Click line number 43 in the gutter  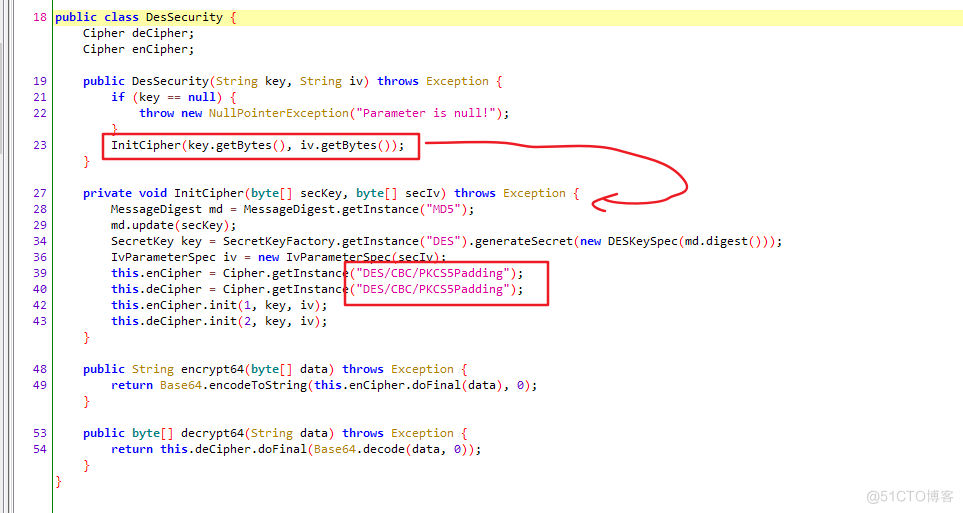click(x=39, y=321)
